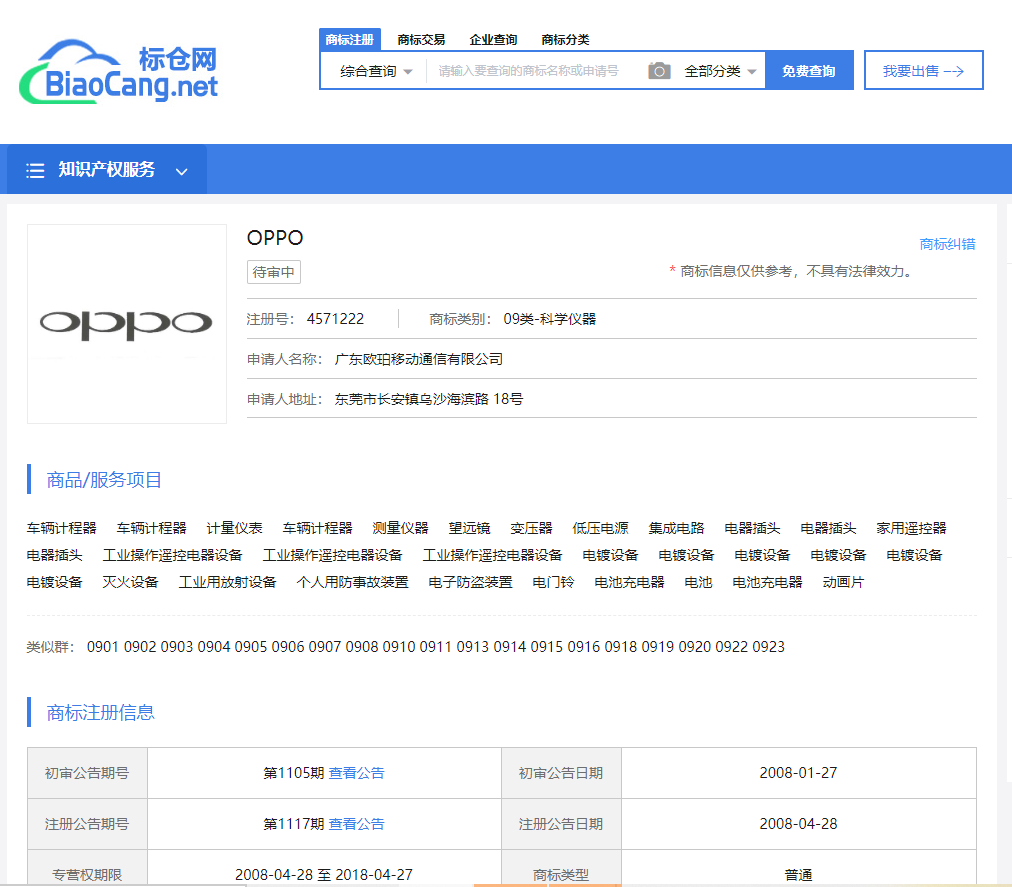Expand the 知识产权服务 chevron
Image resolution: width=1012 pixels, height=887 pixels.
(x=182, y=171)
